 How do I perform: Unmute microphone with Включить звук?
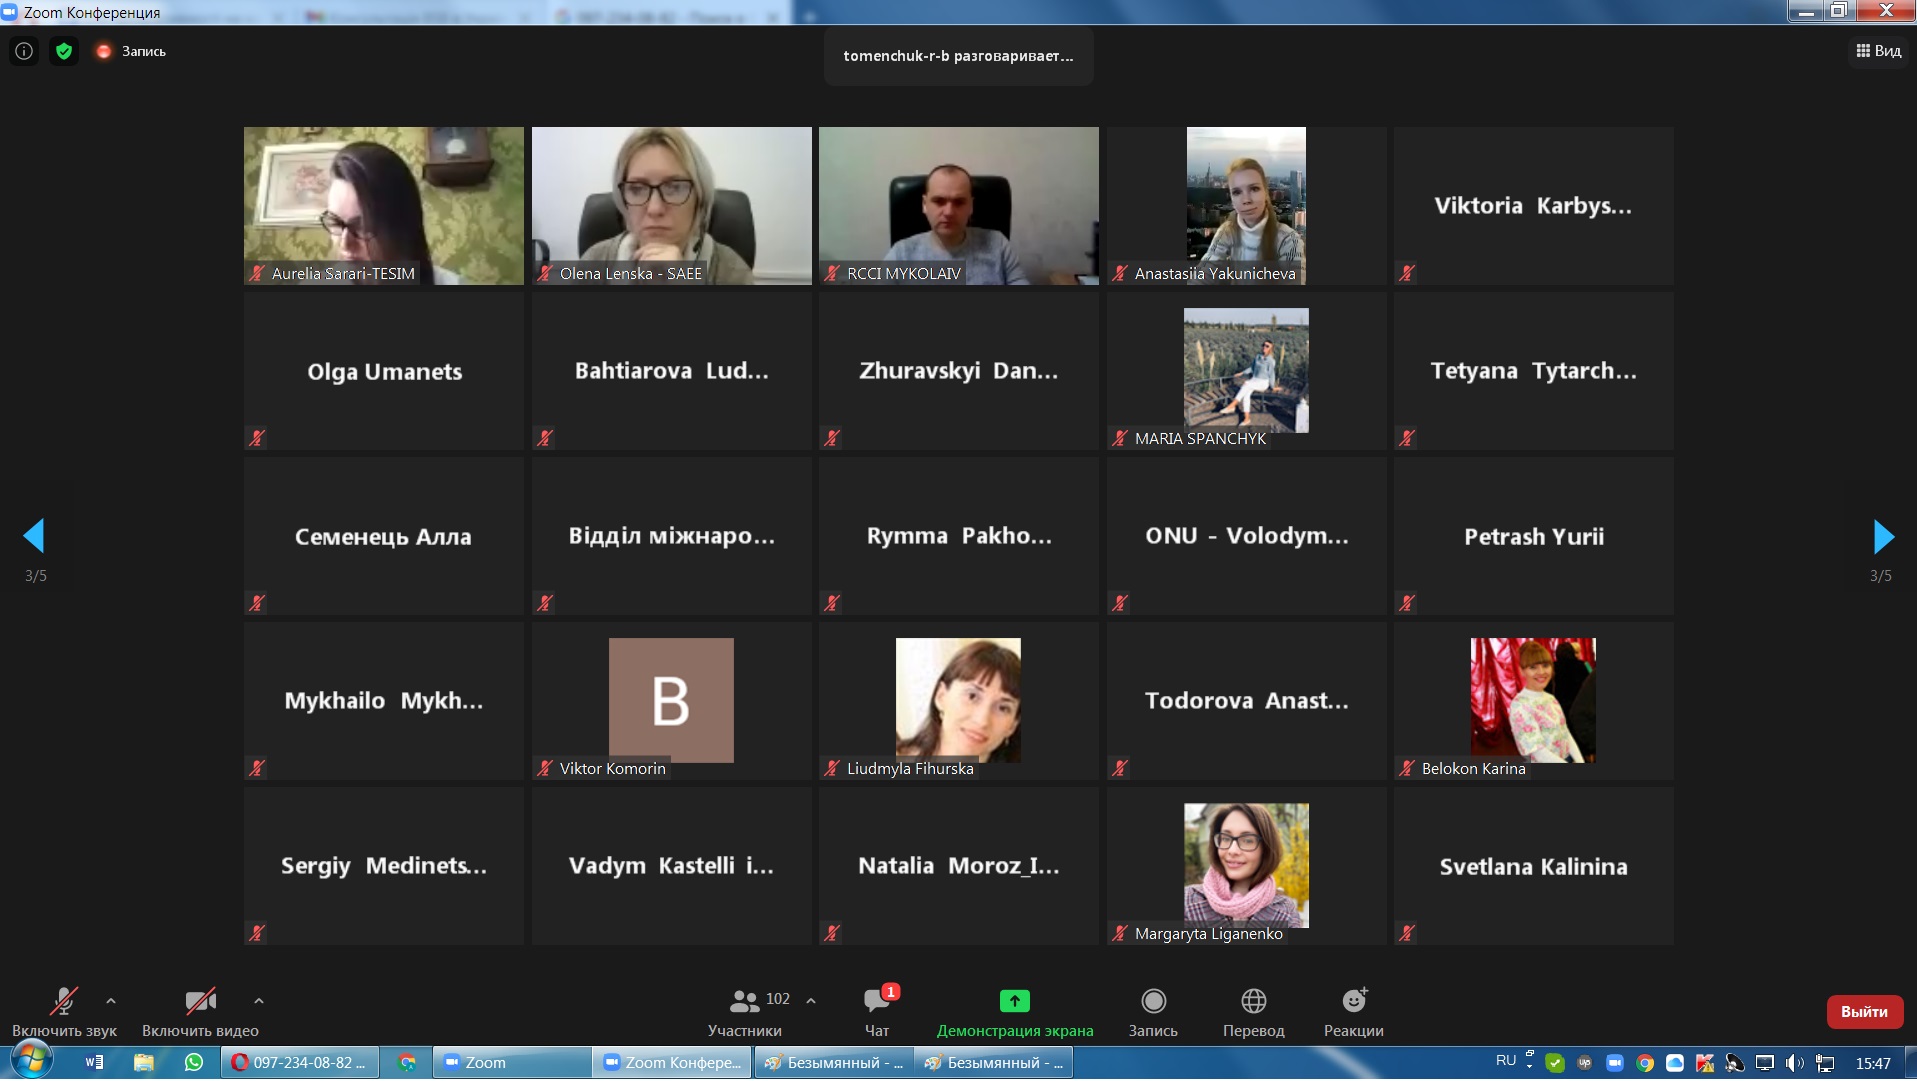64,1012
